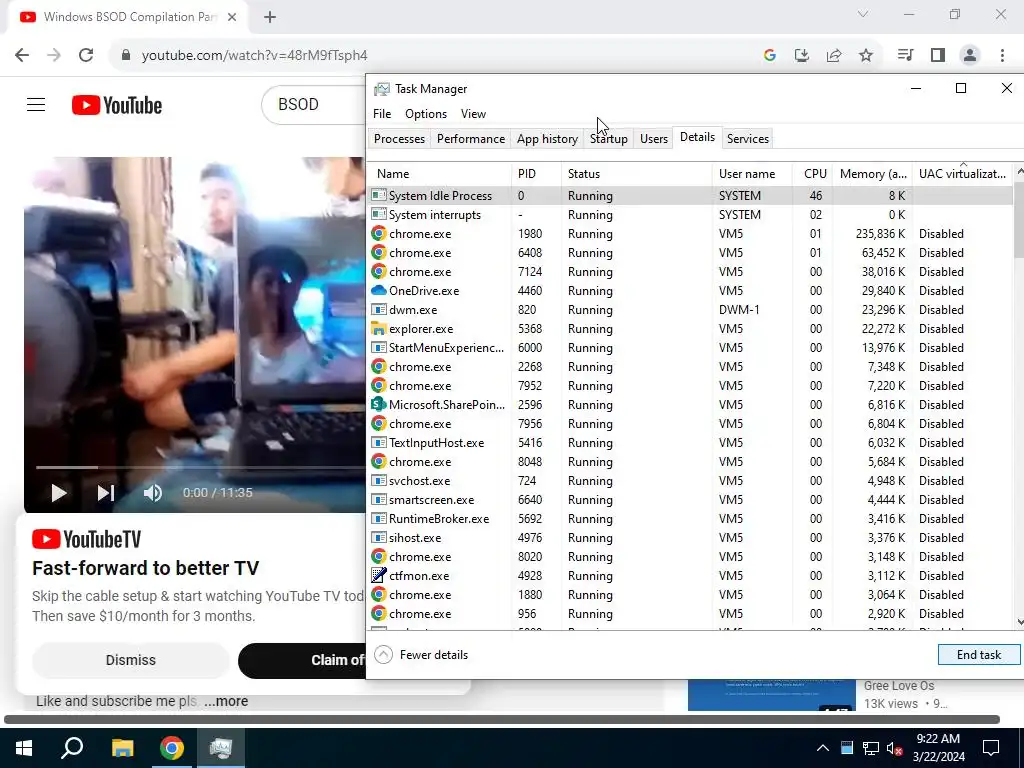Screen dimensions: 1024x768
Task: Select ctfmon.exe process row
Action: click(690, 575)
